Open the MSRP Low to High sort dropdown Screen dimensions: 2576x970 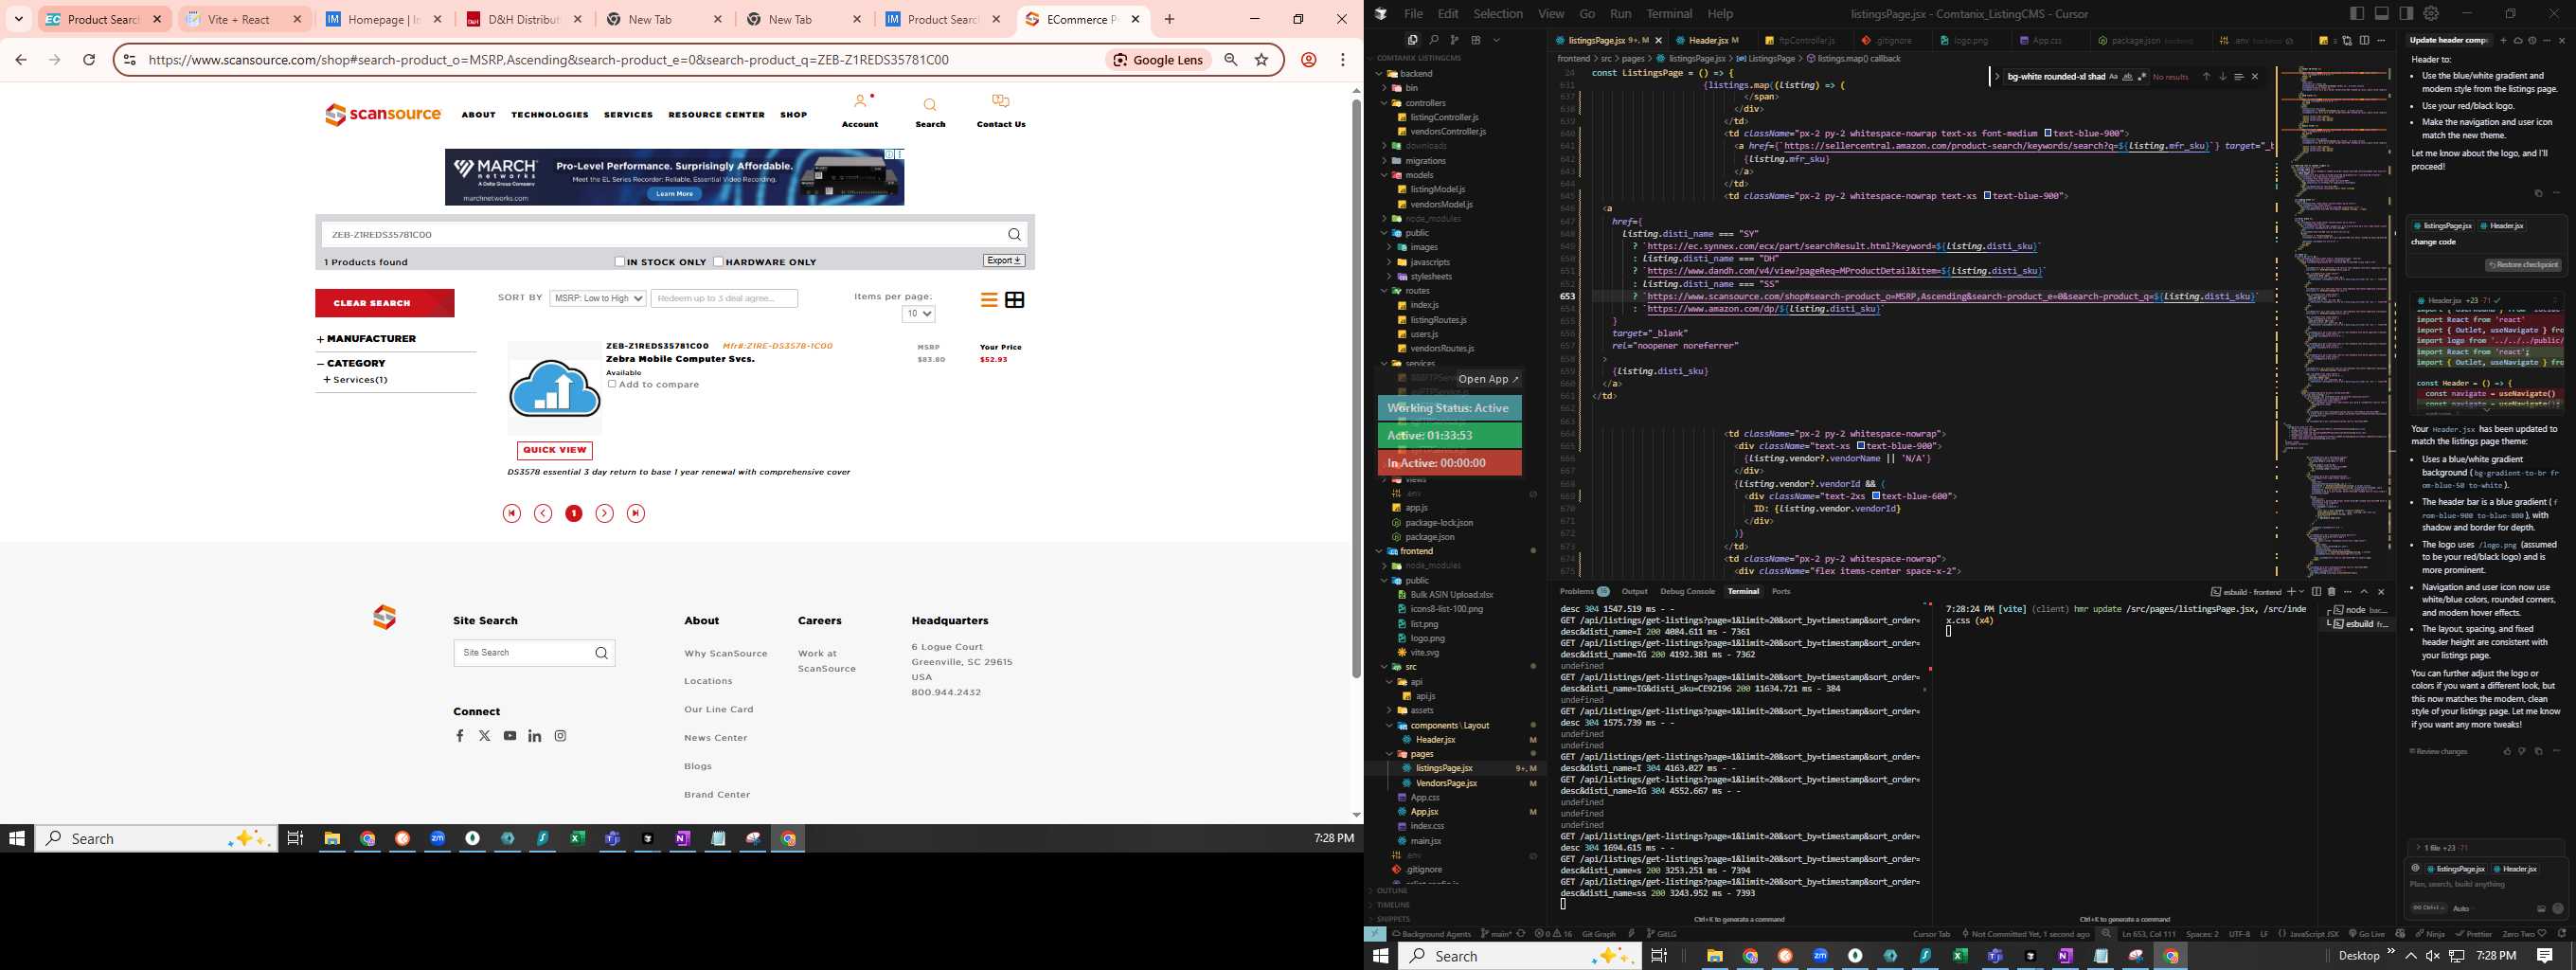(597, 298)
